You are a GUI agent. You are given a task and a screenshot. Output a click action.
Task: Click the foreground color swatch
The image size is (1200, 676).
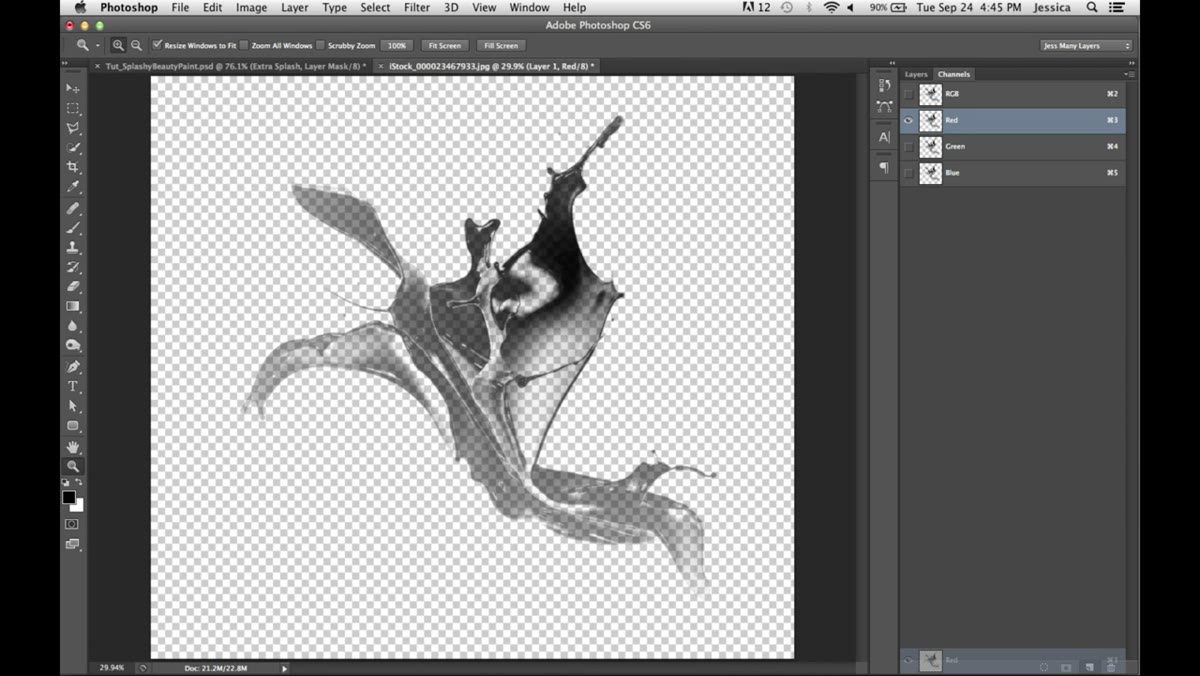[x=69, y=497]
